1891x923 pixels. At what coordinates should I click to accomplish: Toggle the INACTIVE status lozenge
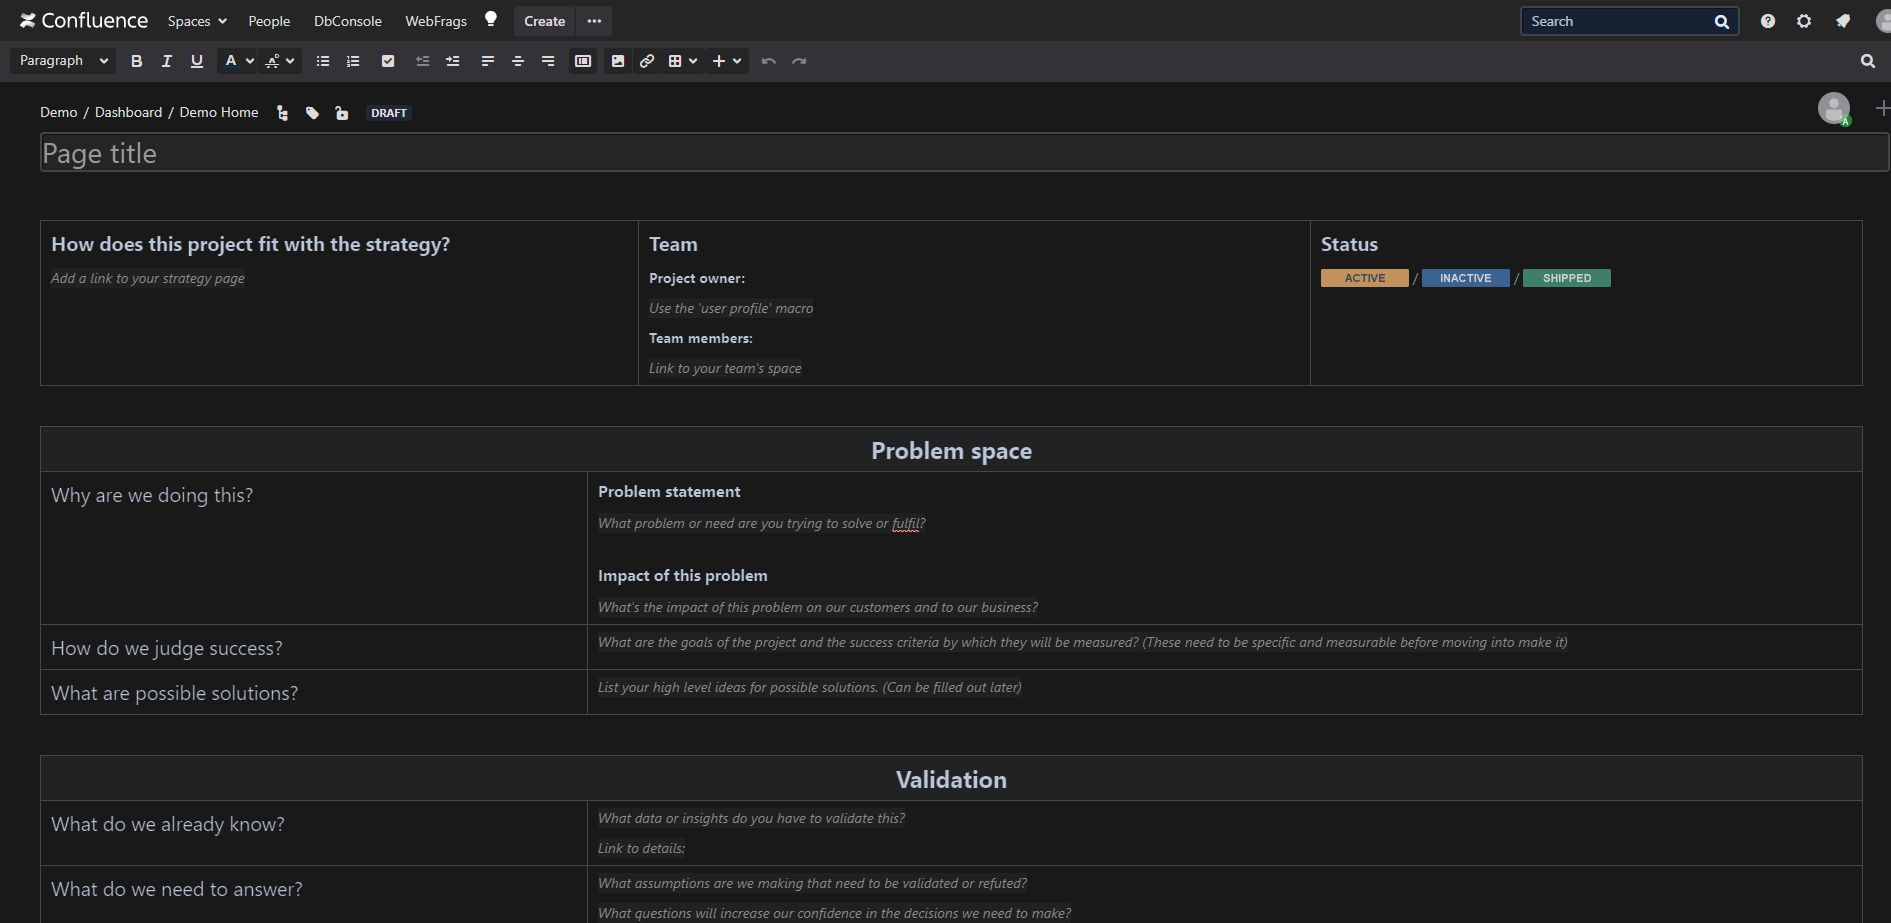tap(1465, 277)
